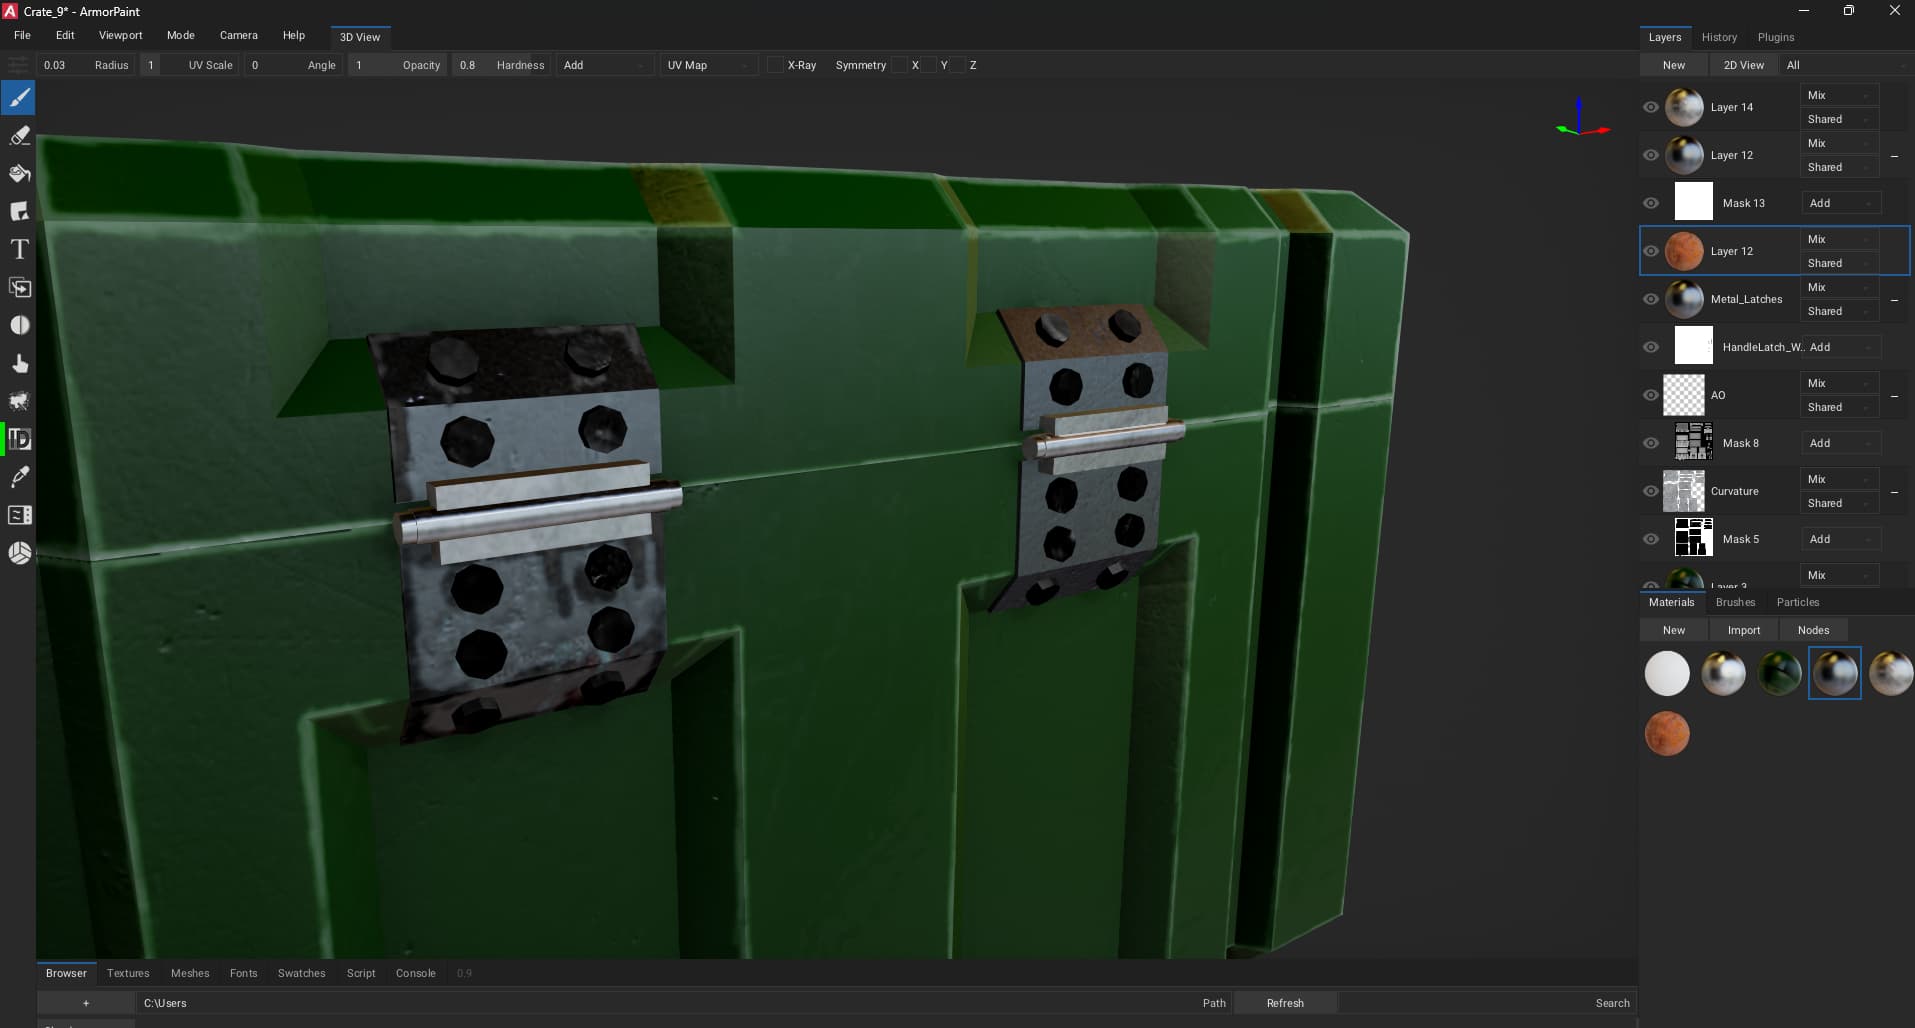
Task: Open the Viewport menu
Action: tap(120, 35)
